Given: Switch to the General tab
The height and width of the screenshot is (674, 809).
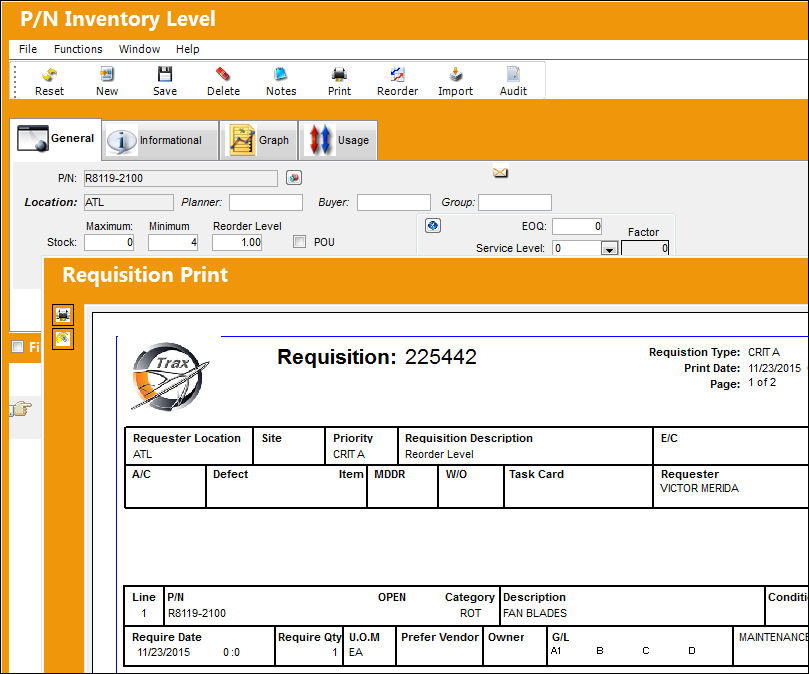Looking at the screenshot, I should coord(56,139).
